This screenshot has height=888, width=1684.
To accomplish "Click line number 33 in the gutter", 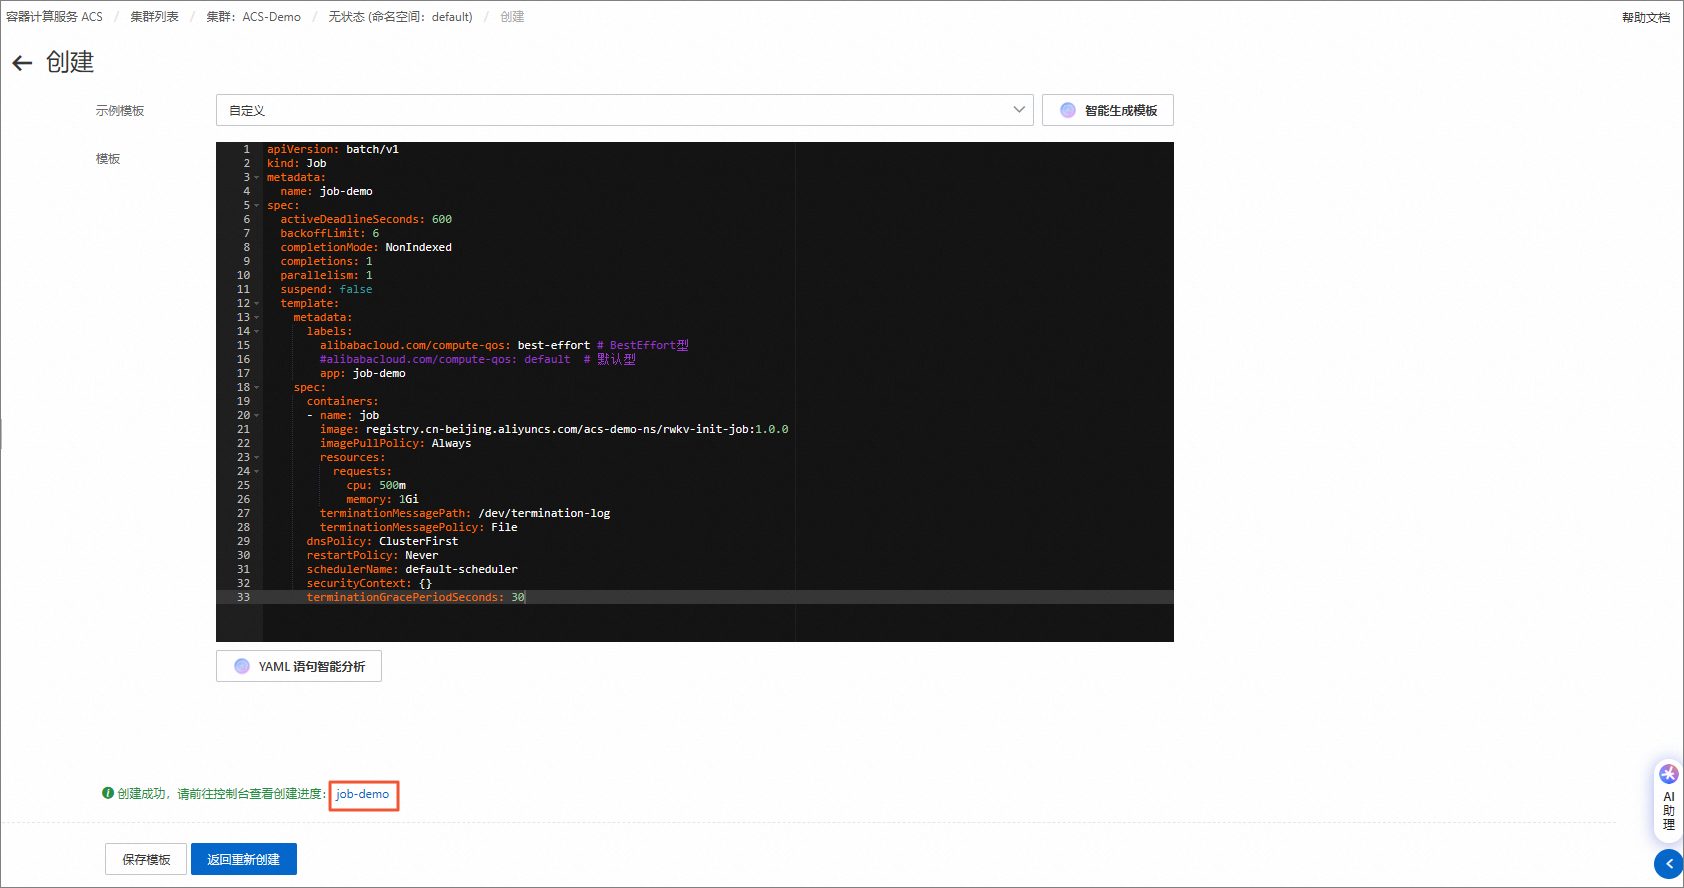I will 243,597.
